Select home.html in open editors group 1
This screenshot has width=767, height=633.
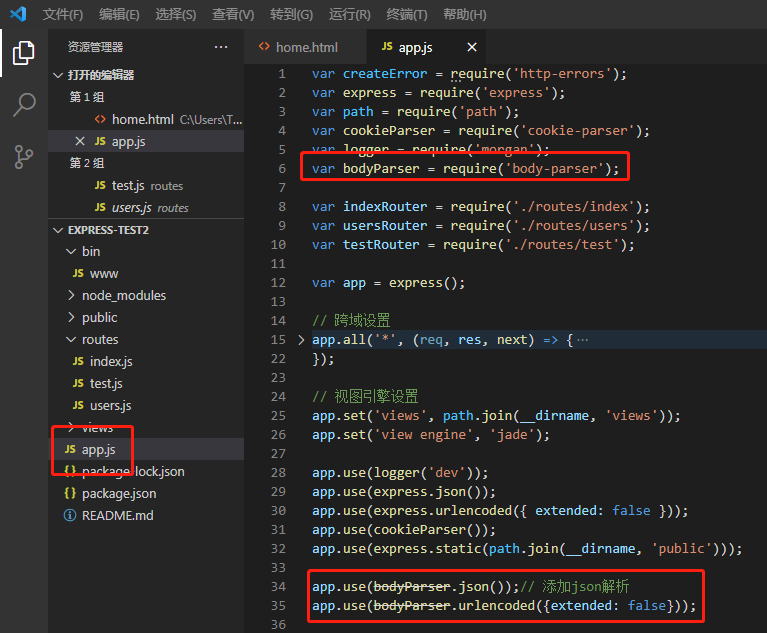(x=146, y=119)
